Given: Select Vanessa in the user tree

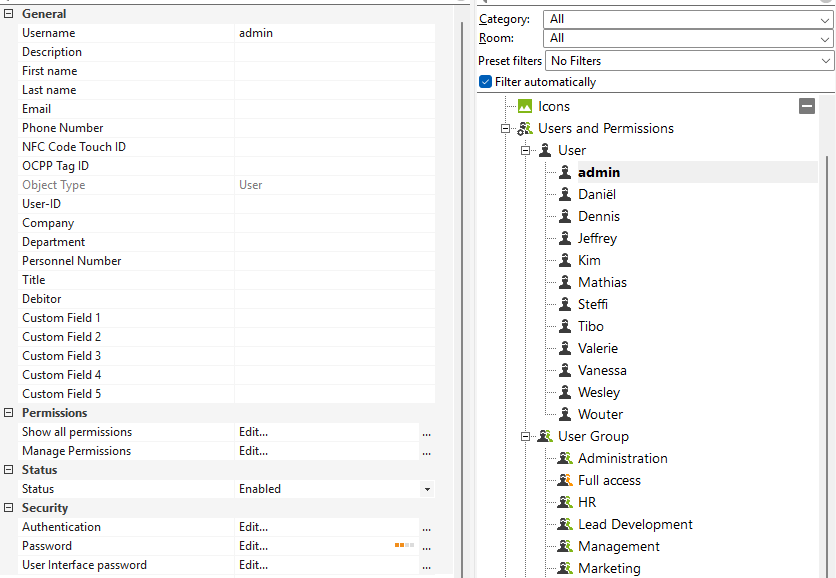Looking at the screenshot, I should point(602,370).
